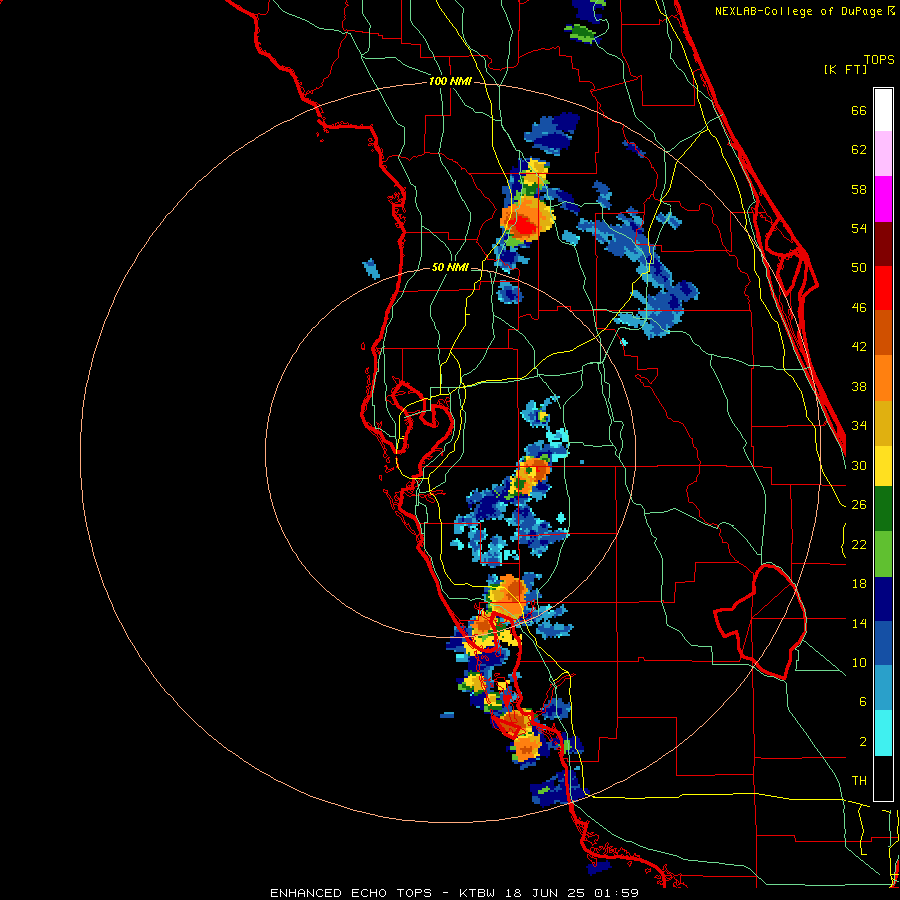
Task: Click the 38 legend value
Action: [x=859, y=386]
